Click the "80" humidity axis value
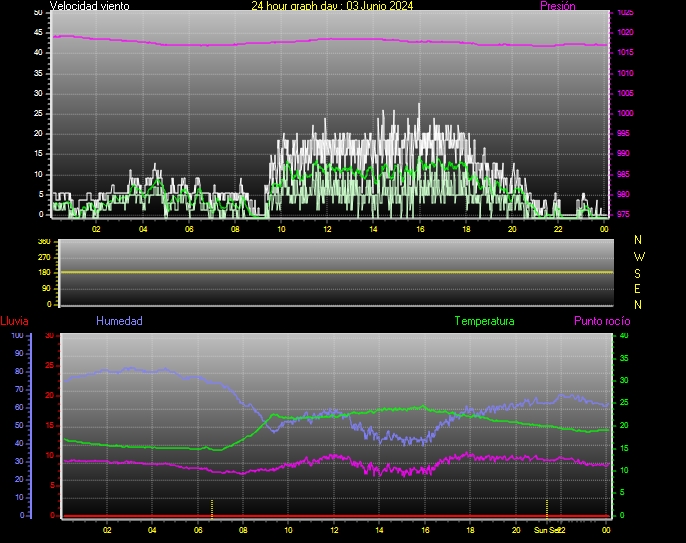 (19, 371)
